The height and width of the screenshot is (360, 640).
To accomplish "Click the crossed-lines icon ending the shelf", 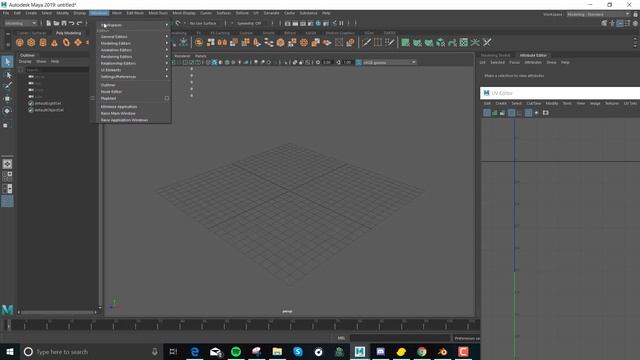I will (487, 42).
